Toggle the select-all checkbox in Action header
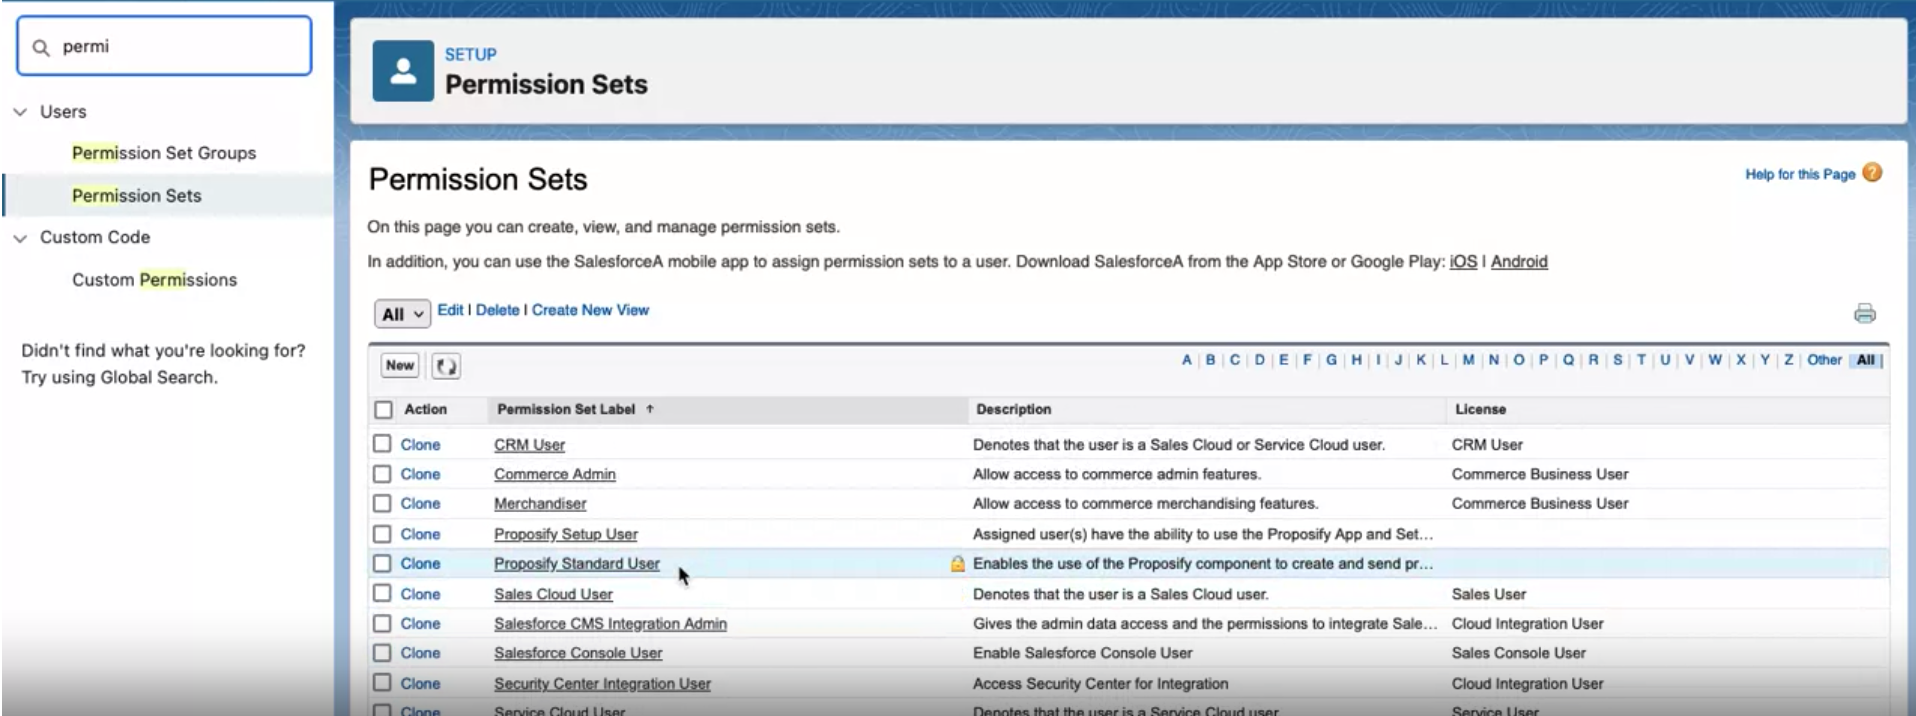The height and width of the screenshot is (716, 1916). point(383,409)
